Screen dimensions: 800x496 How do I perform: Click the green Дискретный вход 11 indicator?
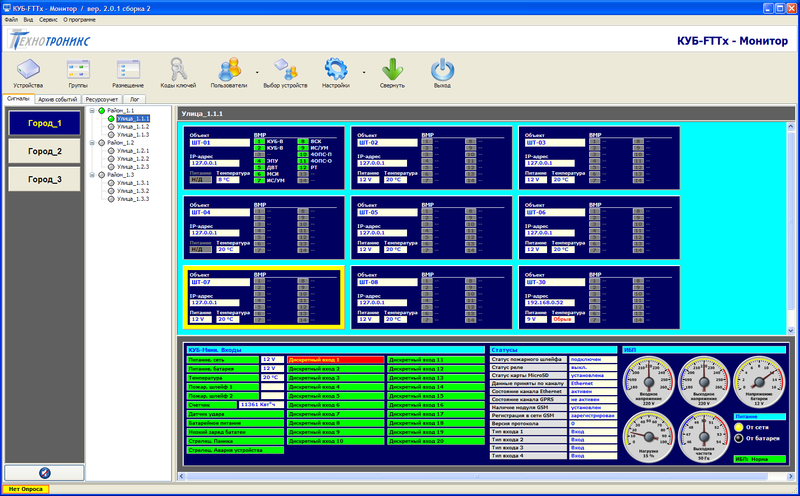pyautogui.click(x=436, y=360)
